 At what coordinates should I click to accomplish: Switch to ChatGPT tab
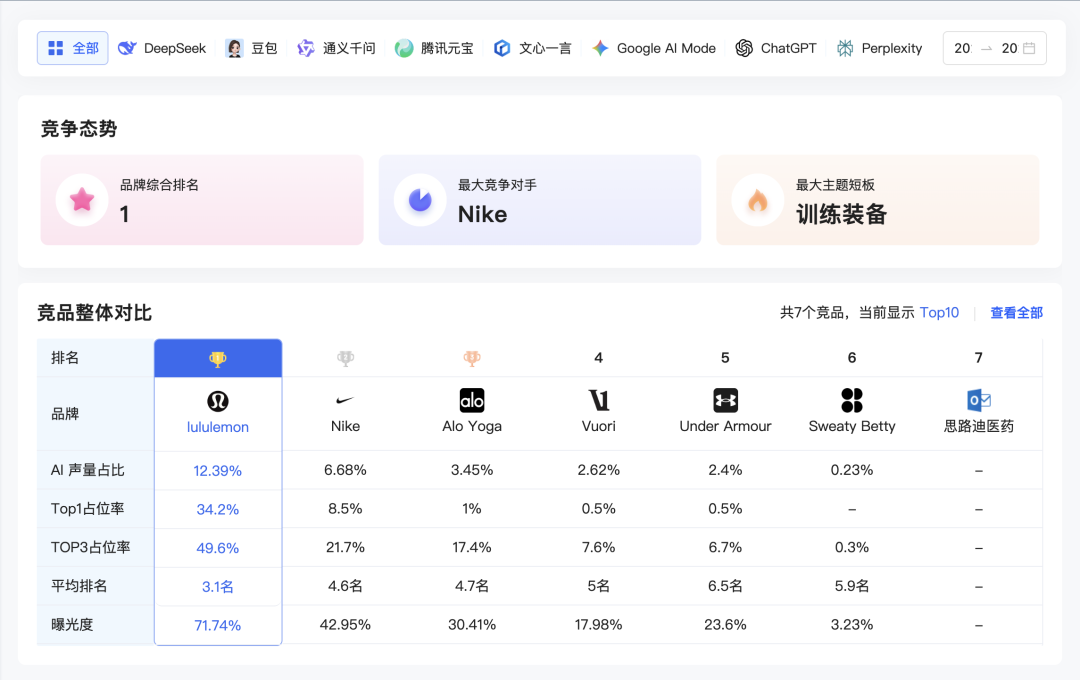tap(776, 48)
